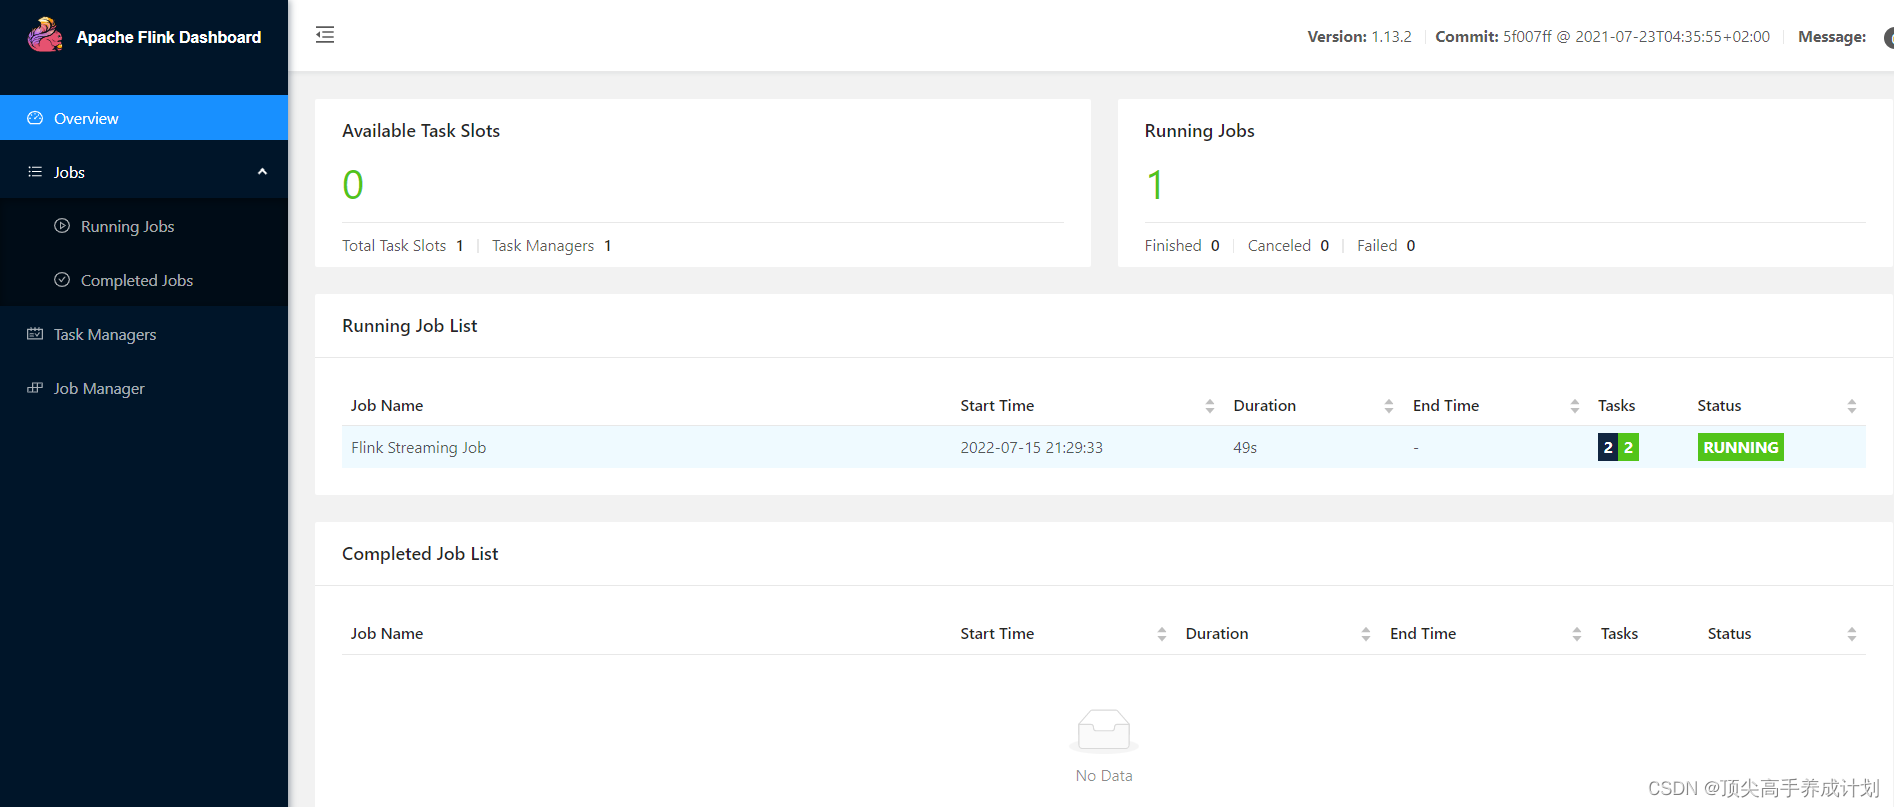Click the Running Jobs play icon
This screenshot has height=807, width=1894.
[x=62, y=226]
